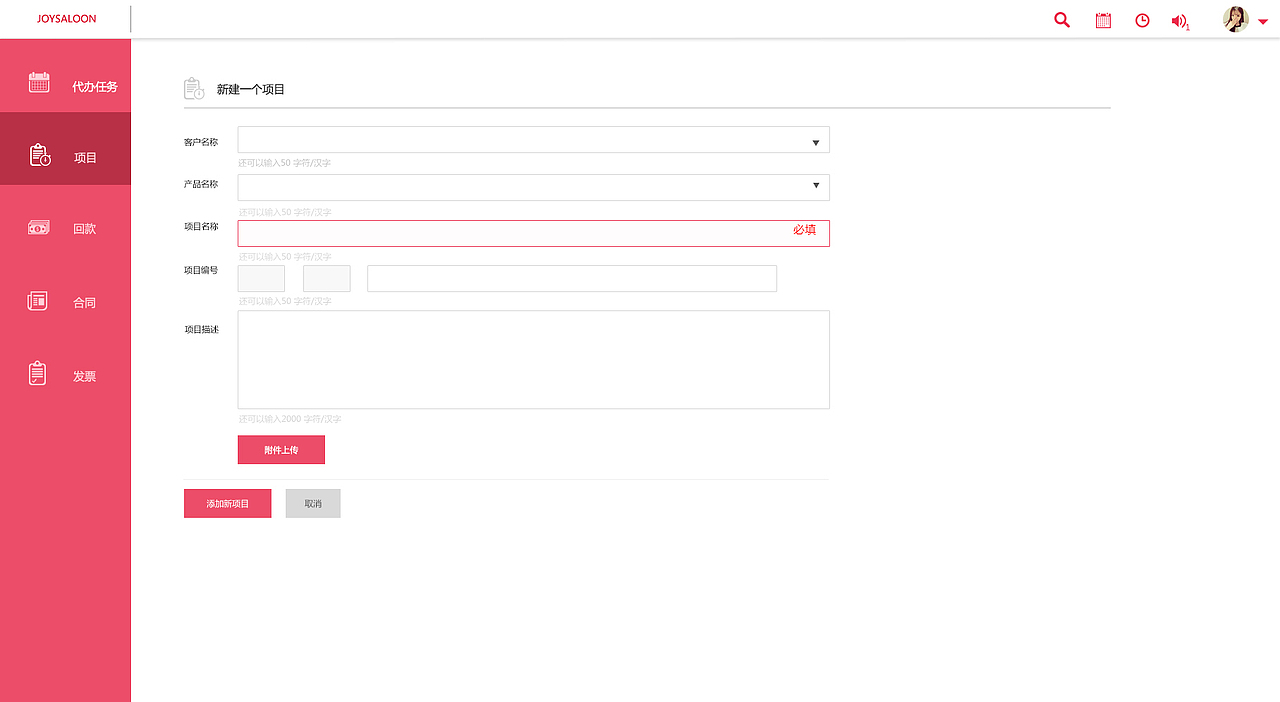The image size is (1280, 702).
Task: Open 发票 sidebar section
Action: pyautogui.click(x=66, y=376)
